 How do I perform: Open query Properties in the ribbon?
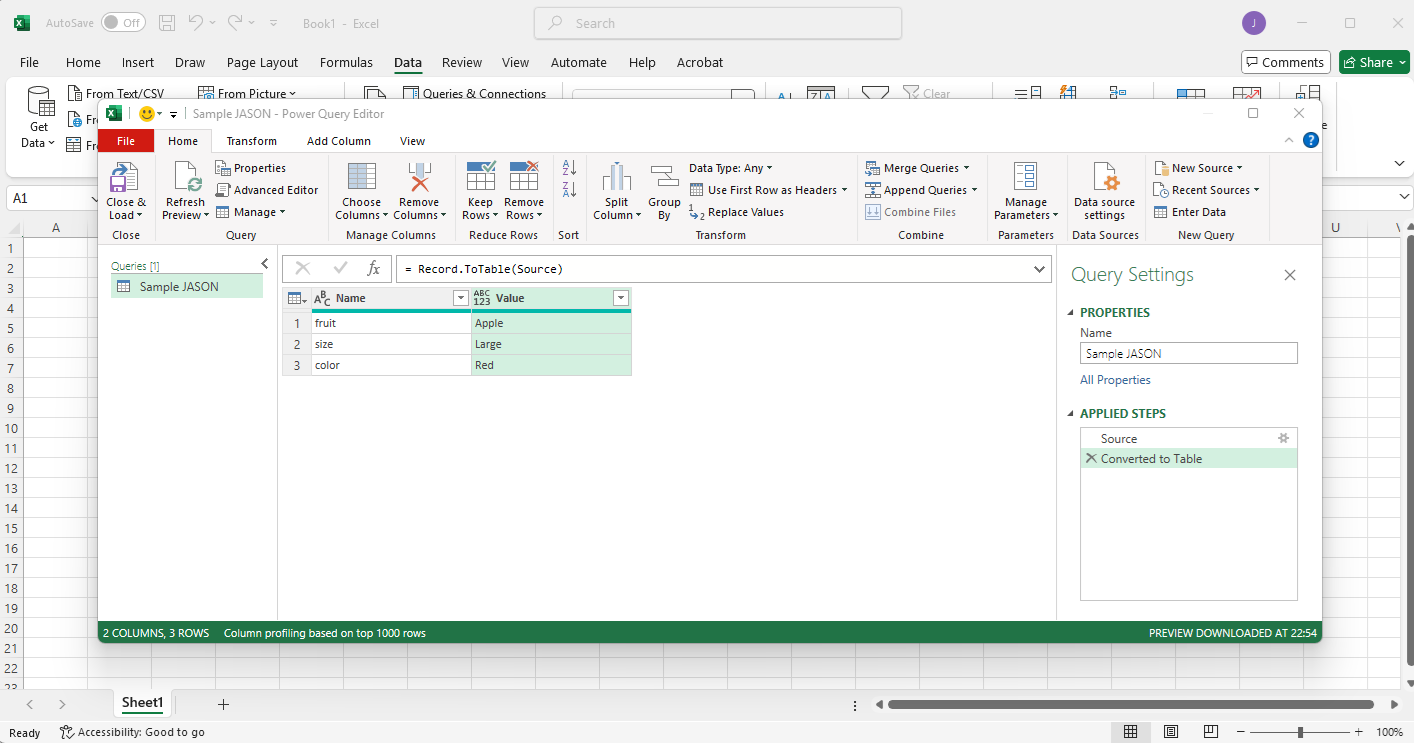tap(251, 168)
